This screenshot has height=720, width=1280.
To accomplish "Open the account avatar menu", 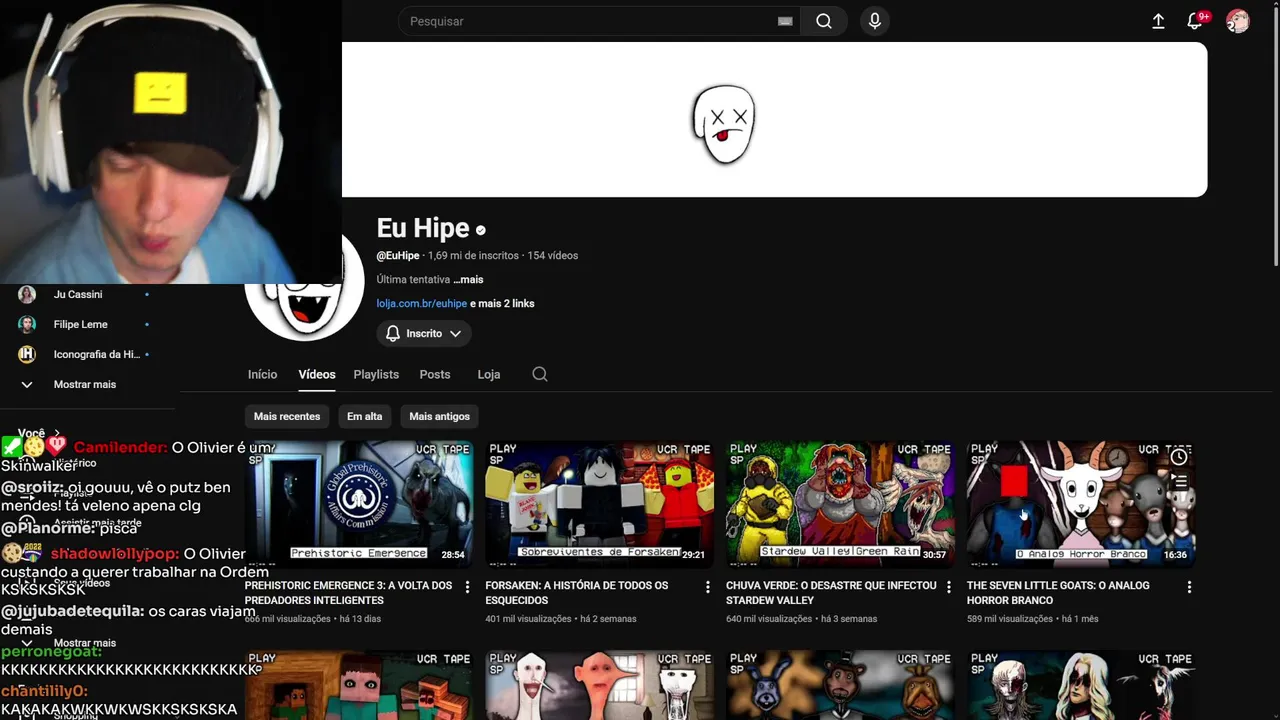I will point(1238,21).
